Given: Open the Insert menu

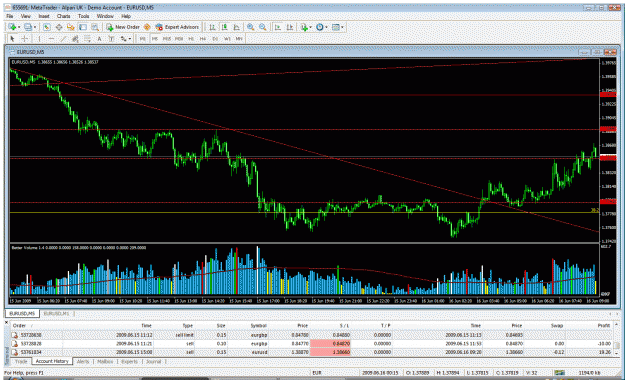Looking at the screenshot, I should (x=44, y=16).
